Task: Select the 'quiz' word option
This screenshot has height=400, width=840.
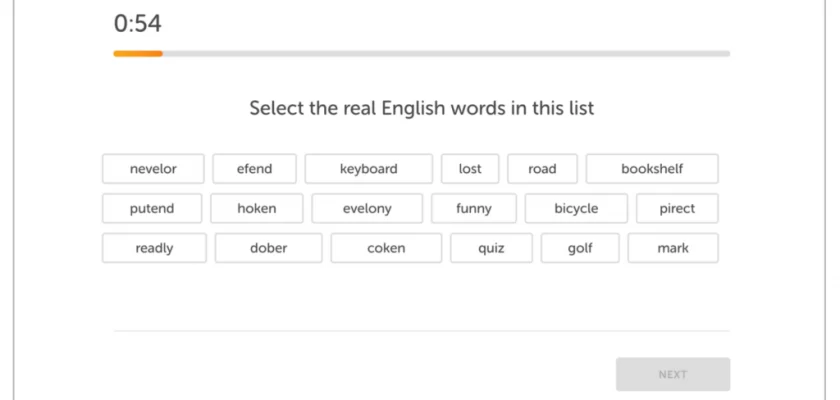Action: pyautogui.click(x=491, y=248)
